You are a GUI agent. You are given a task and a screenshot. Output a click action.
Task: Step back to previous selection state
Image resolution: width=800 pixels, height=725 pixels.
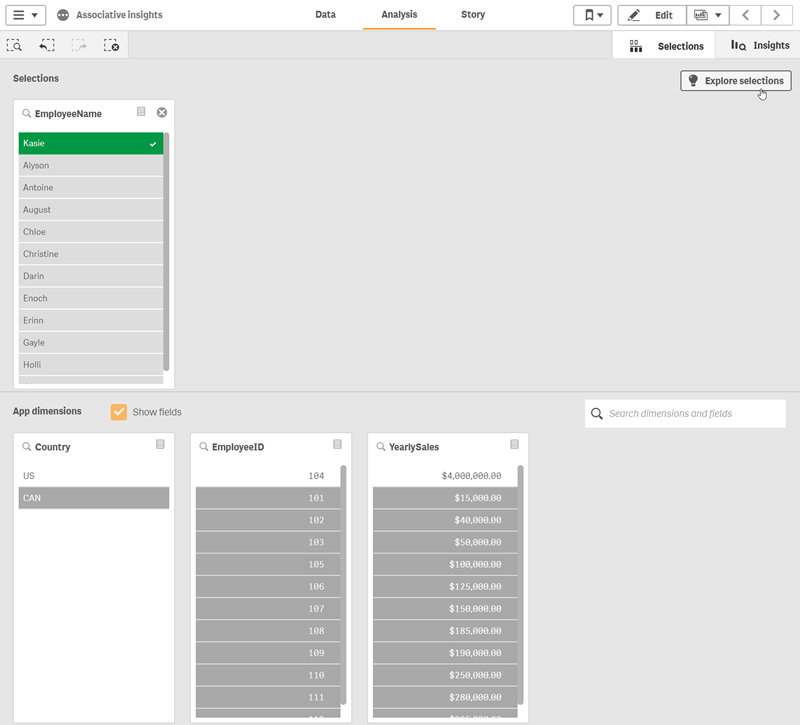(46, 45)
